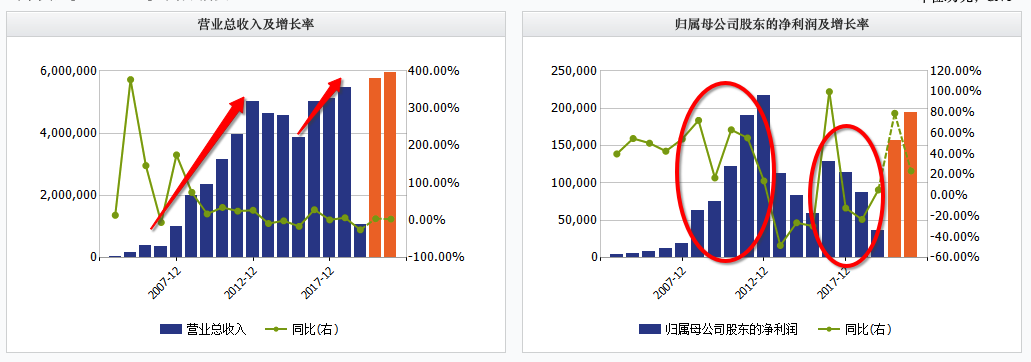Click the dashed-line green point near 80% in profit chart
Image resolution: width=1031 pixels, height=362 pixels.
tap(894, 114)
